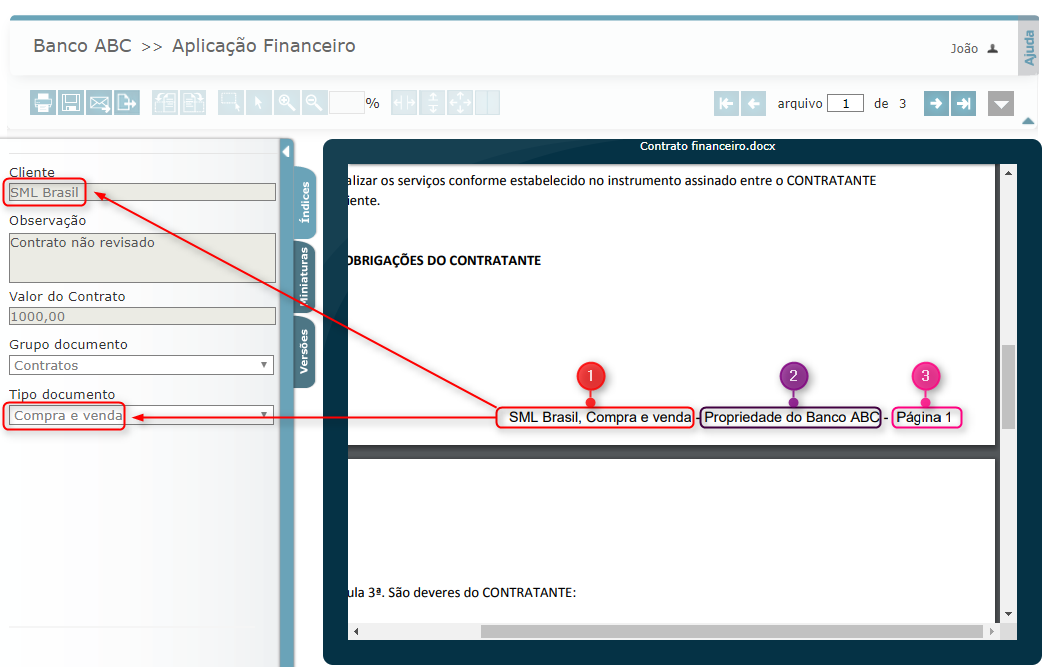
Task: Click the João user profile icon
Action: (x=992, y=48)
